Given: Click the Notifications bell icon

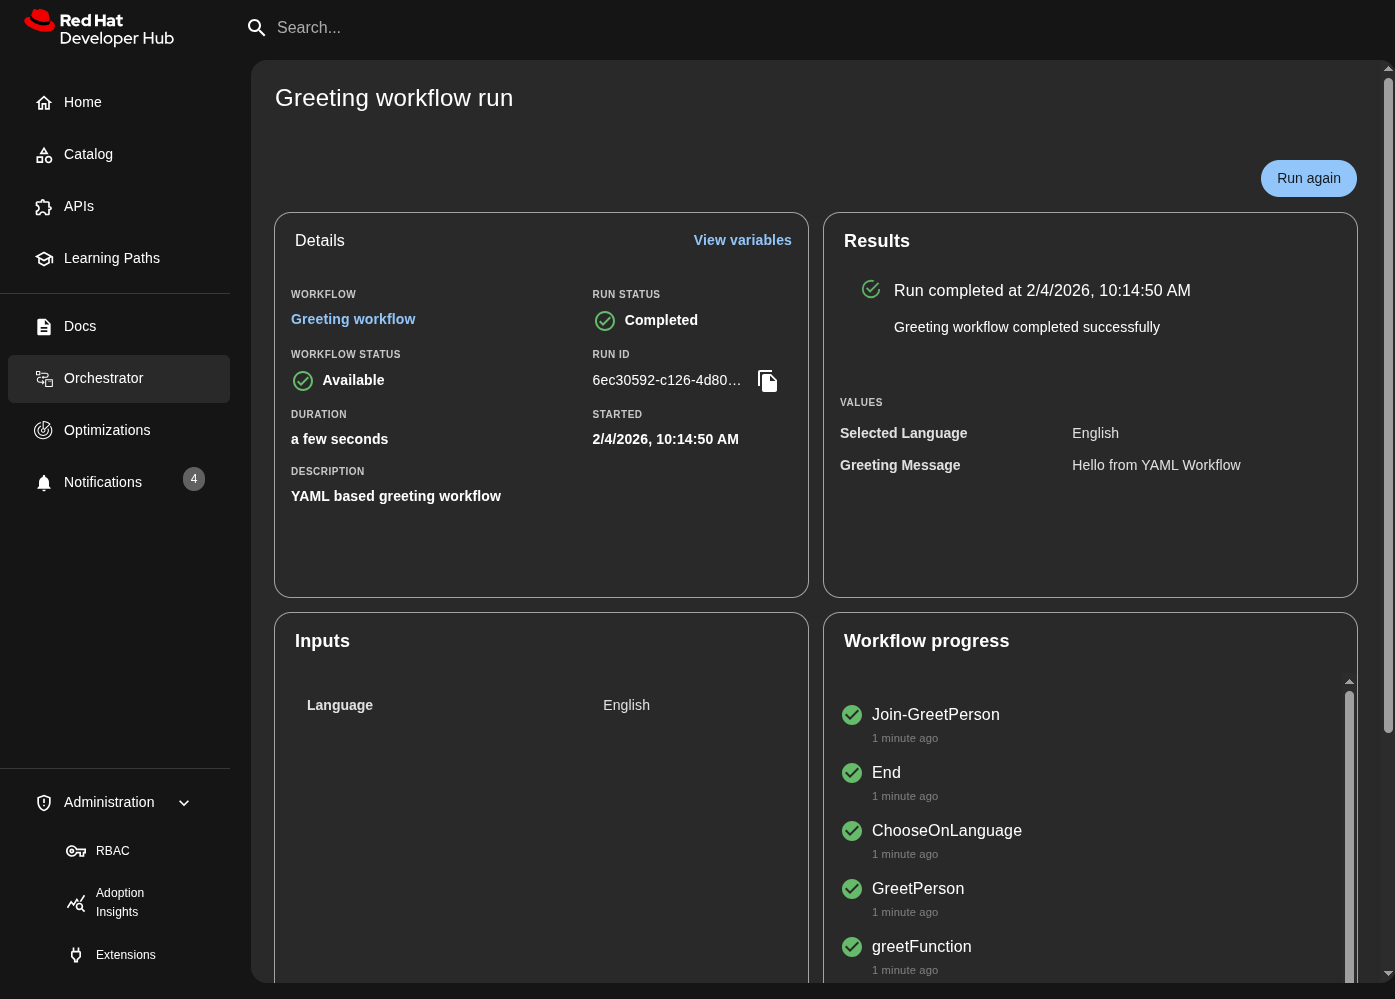Looking at the screenshot, I should 44,483.
